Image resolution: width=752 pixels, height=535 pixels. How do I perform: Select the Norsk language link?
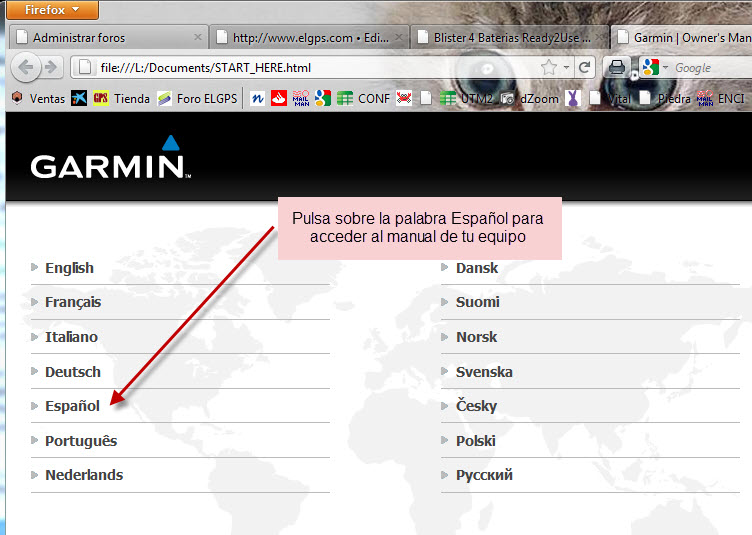(x=476, y=337)
